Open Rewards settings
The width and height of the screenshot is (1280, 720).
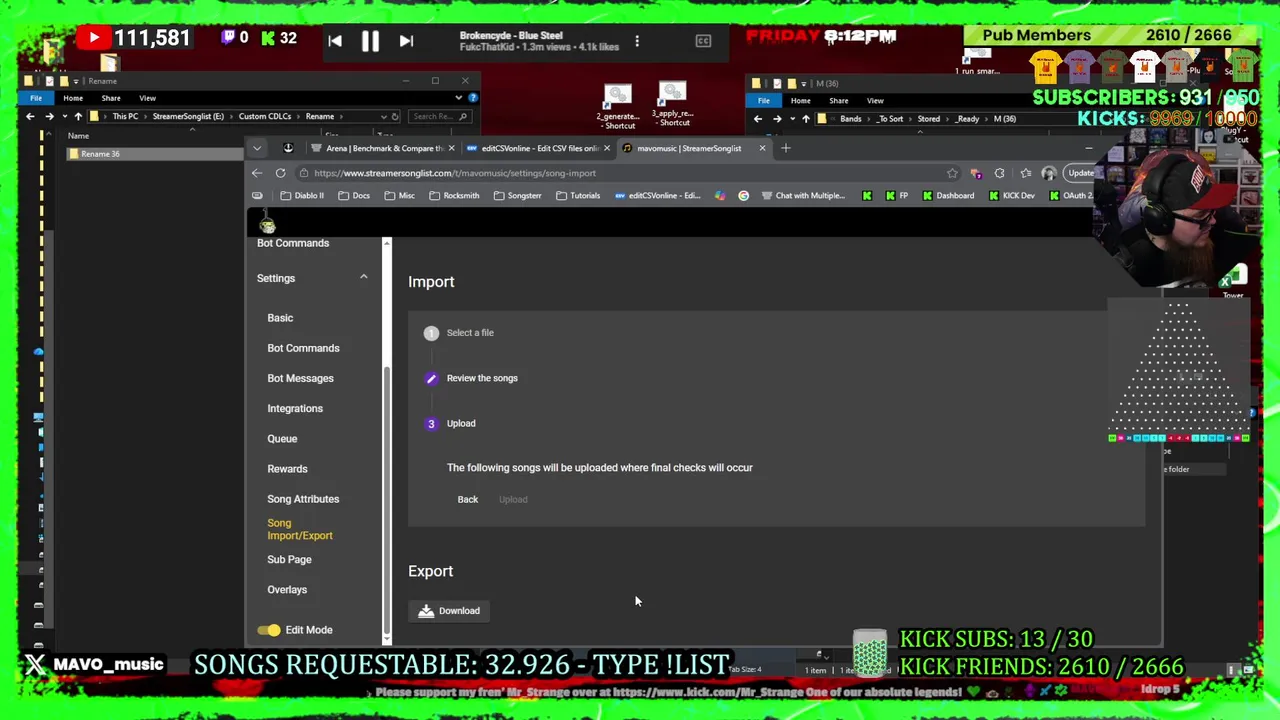tap(287, 468)
